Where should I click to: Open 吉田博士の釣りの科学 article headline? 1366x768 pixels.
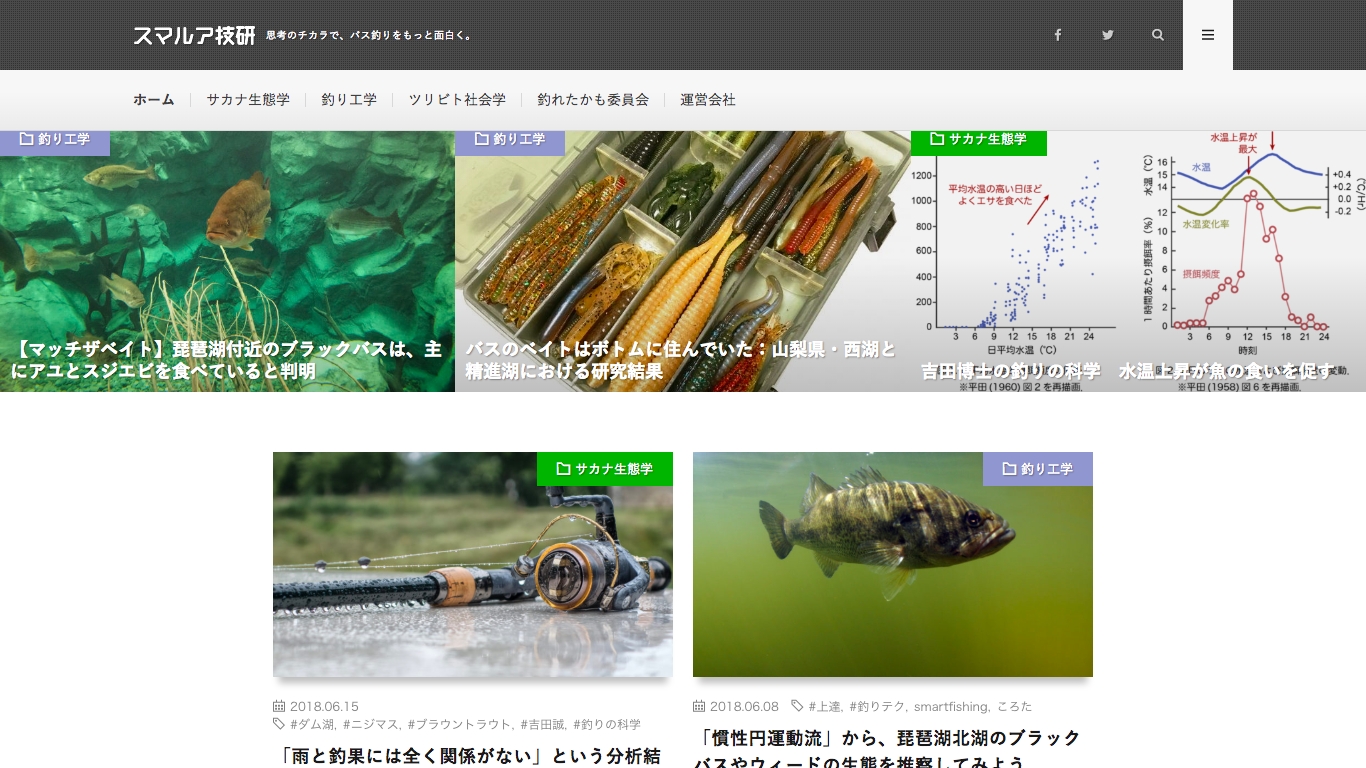[x=1128, y=371]
